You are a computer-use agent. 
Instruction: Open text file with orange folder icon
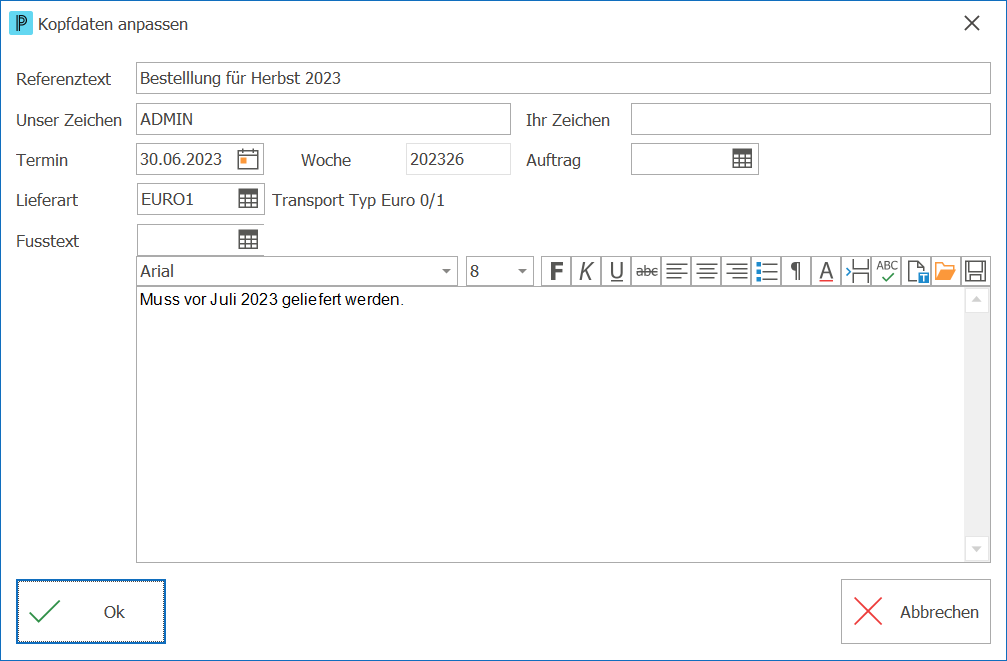pyautogui.click(x=945, y=271)
